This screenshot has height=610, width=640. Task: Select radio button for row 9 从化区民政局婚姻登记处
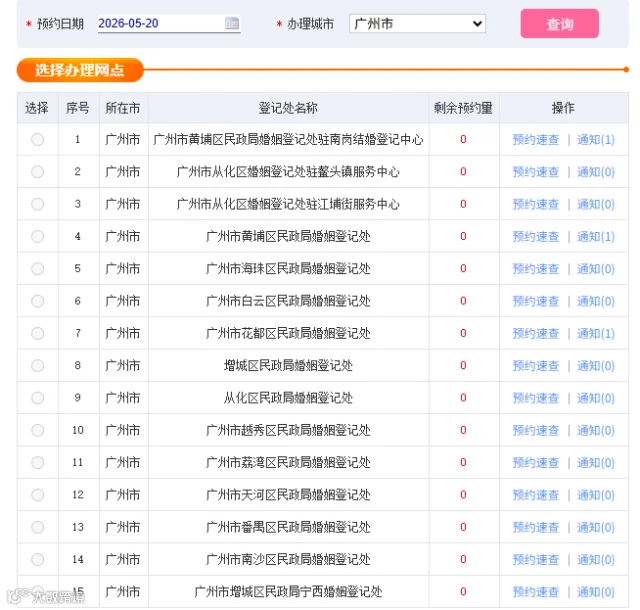click(x=38, y=398)
